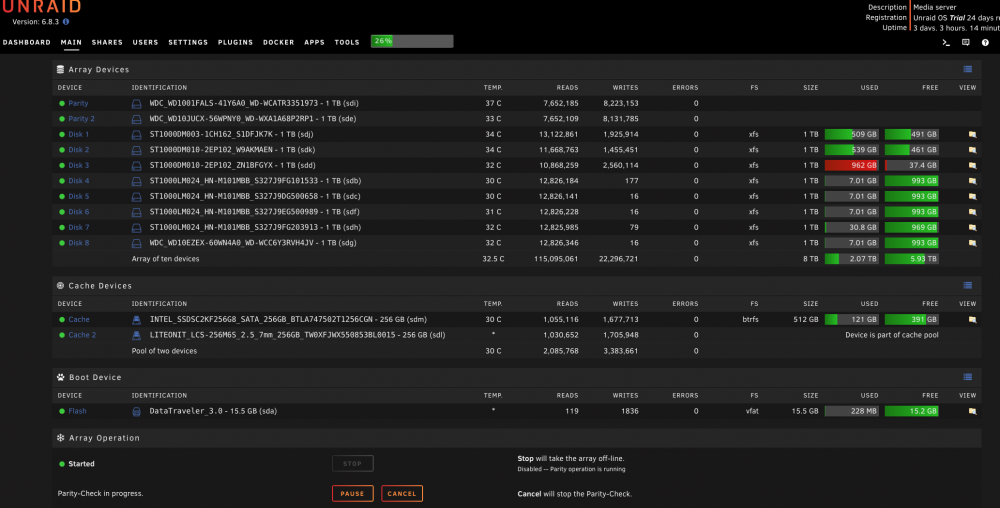Image resolution: width=1000 pixels, height=508 pixels.
Task: Click array total writes 22,296,721
Action: (619, 259)
